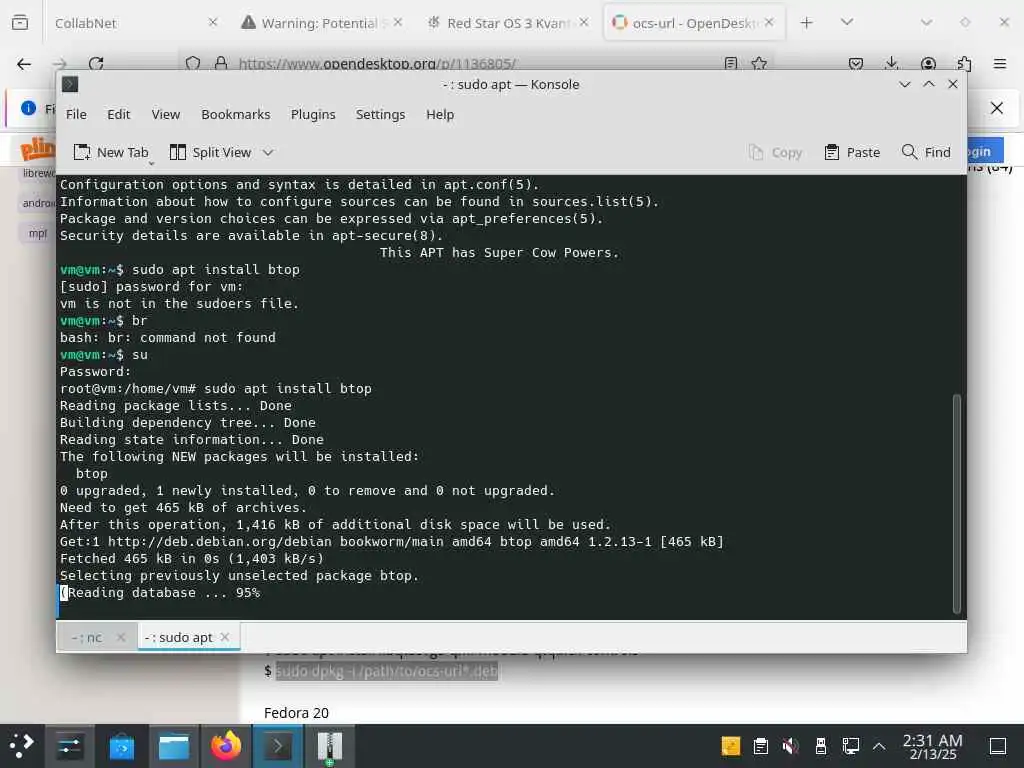Open the Edit menu in Konsole
The width and height of the screenshot is (1024, 768).
pos(119,114)
